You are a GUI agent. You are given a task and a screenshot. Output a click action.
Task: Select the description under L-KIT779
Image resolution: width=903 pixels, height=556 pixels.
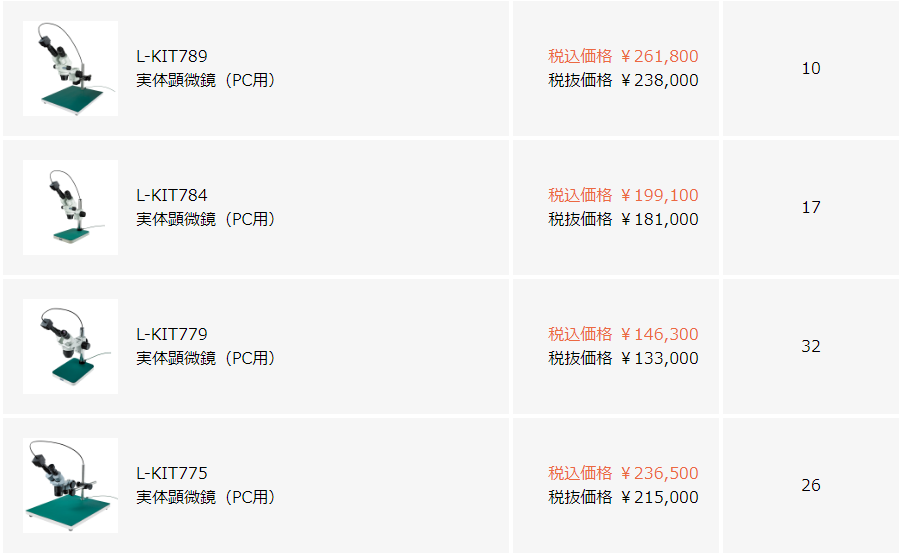click(x=206, y=358)
